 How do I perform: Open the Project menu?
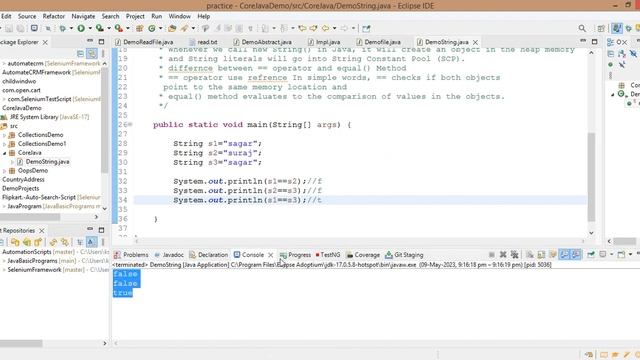[135, 16]
